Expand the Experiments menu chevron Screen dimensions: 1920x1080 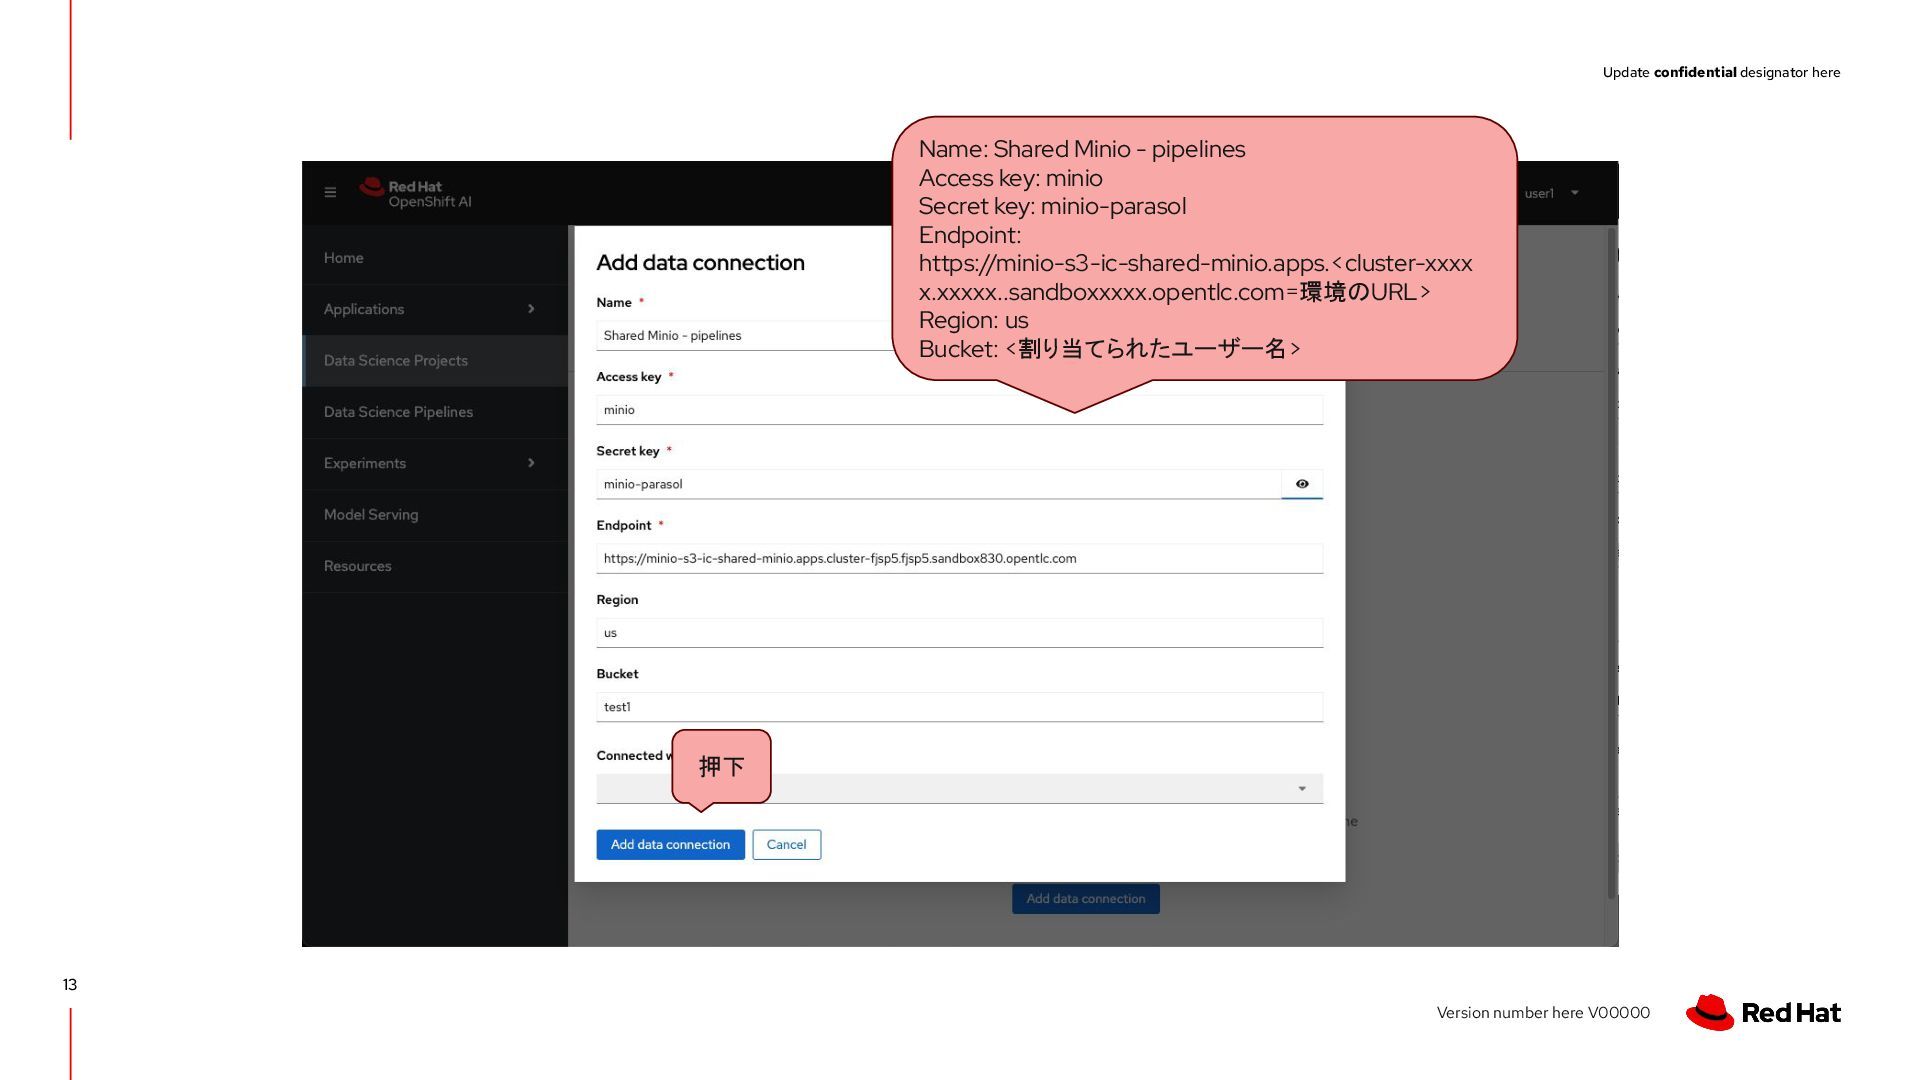(531, 463)
